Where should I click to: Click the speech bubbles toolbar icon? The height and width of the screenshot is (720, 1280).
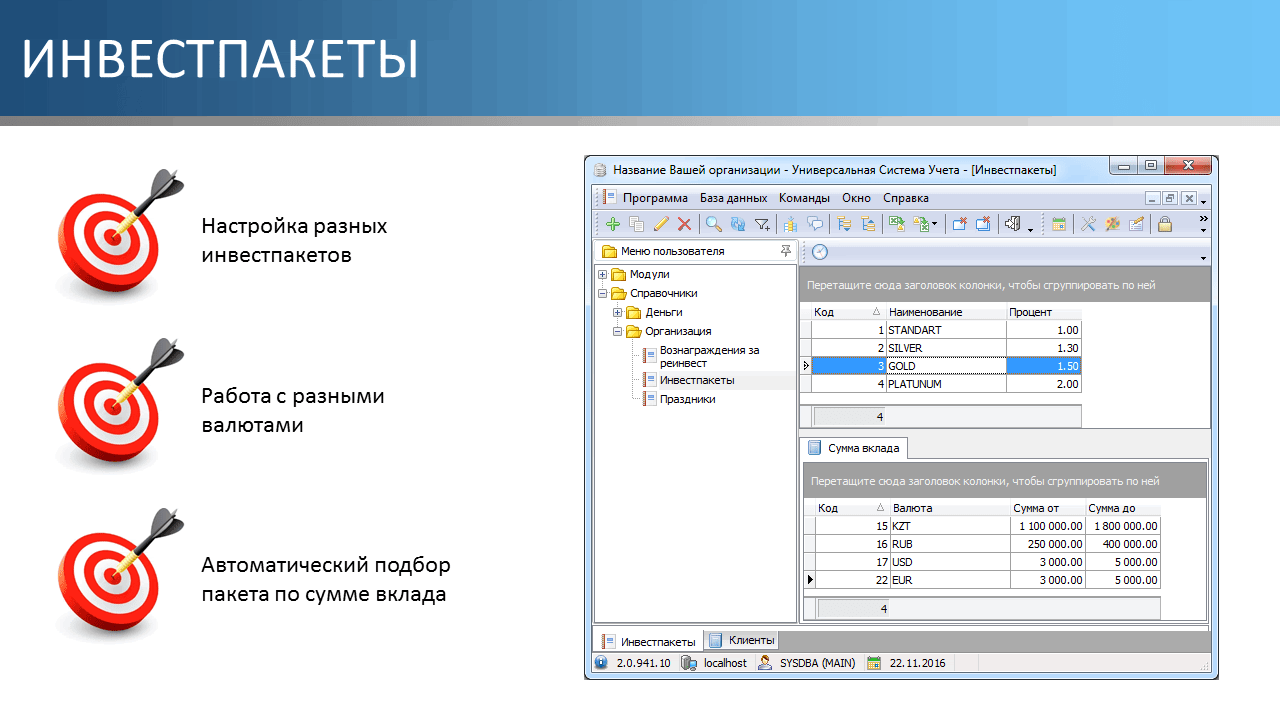pyautogui.click(x=815, y=224)
